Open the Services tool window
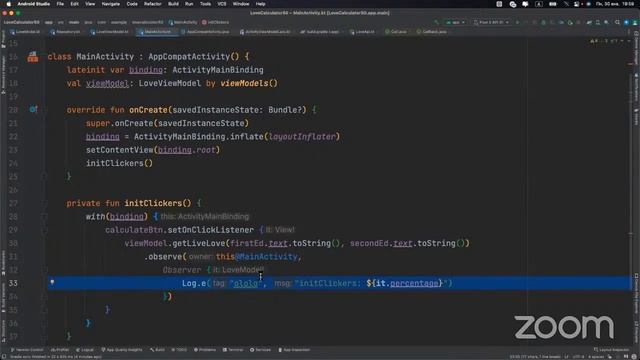 [x=260, y=350]
